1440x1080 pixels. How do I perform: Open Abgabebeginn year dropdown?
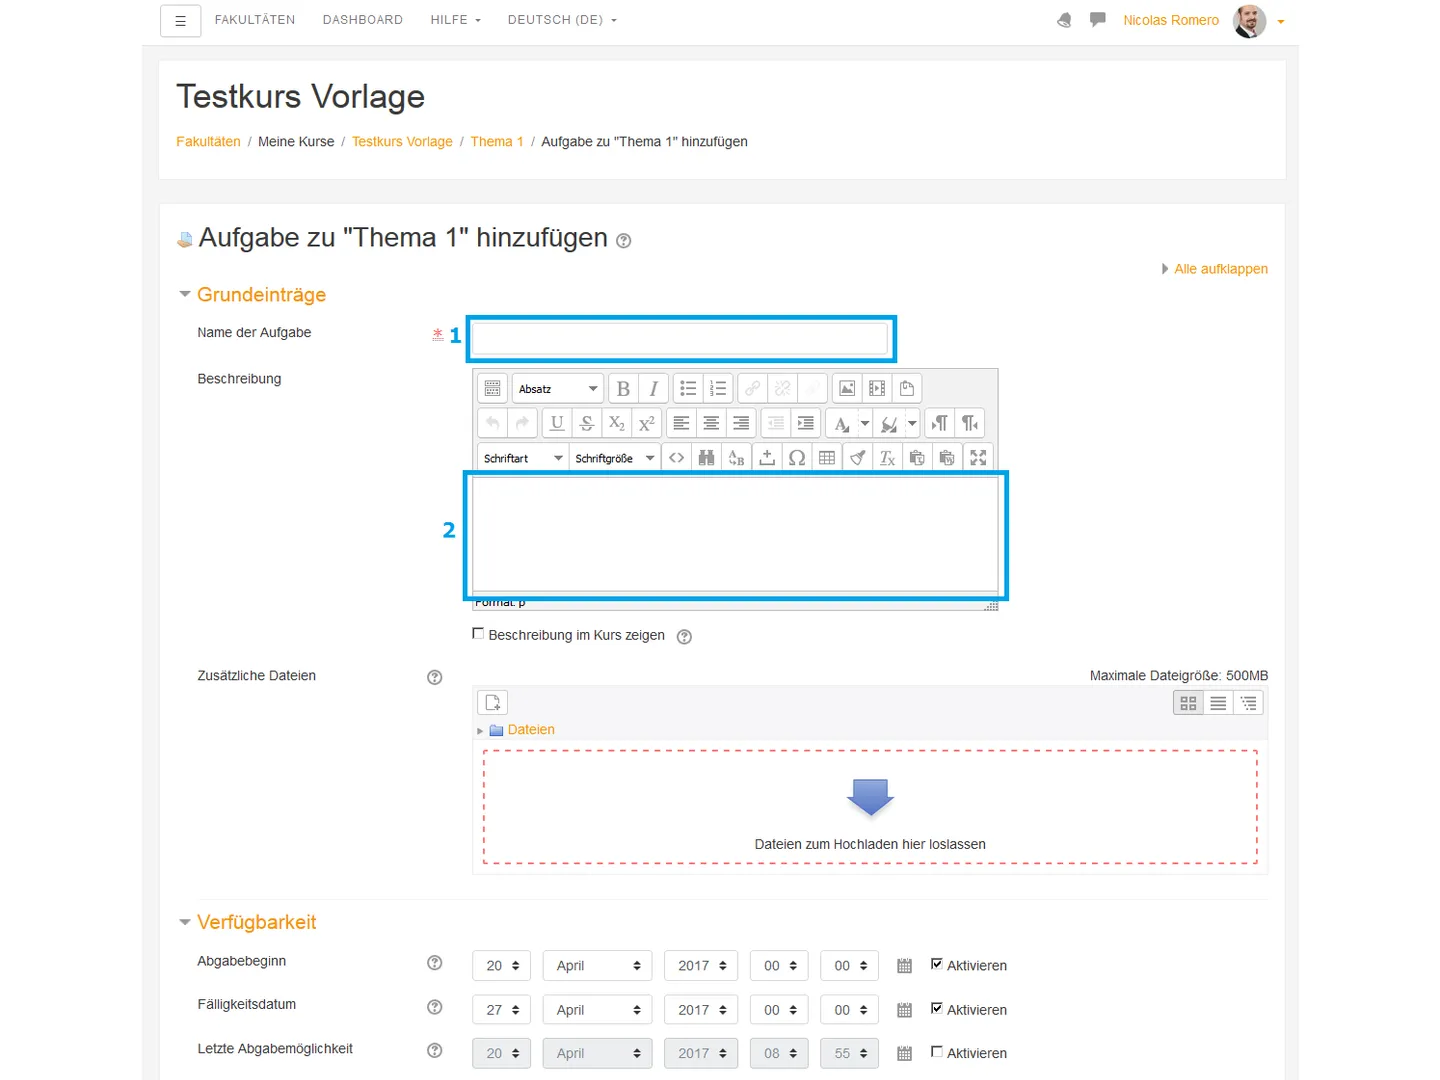tap(701, 966)
